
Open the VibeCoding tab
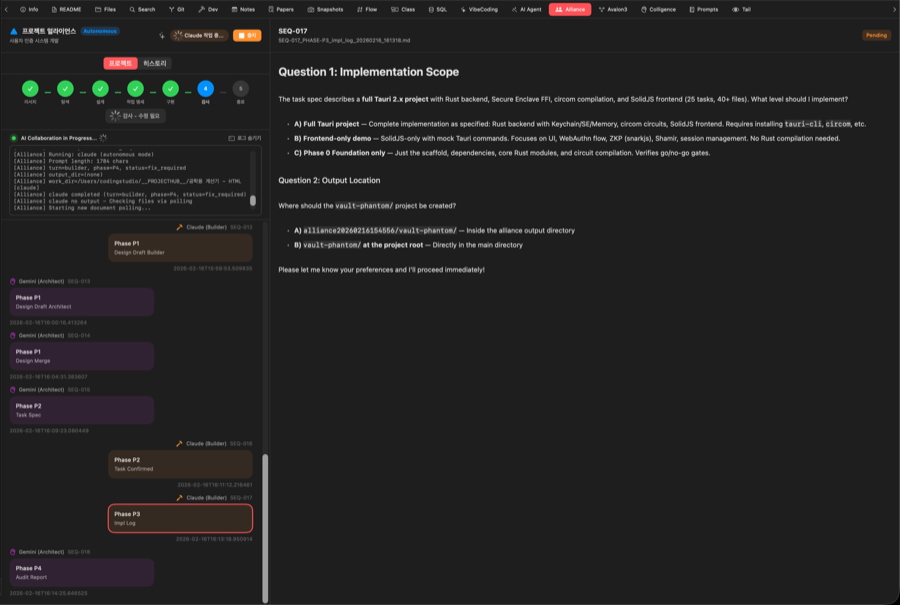(481, 9)
